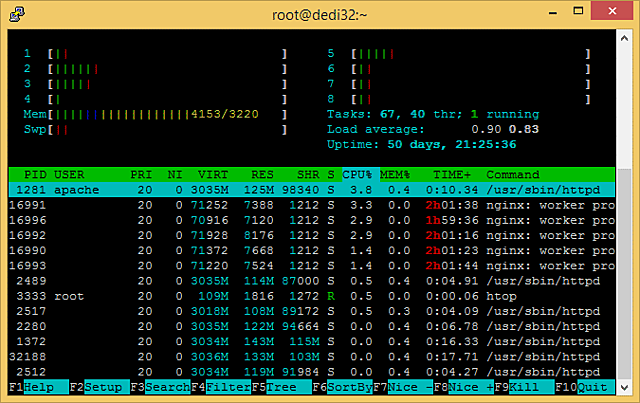Image resolution: width=640 pixels, height=403 pixels.
Task: Minimize the PuTTY window
Action: click(553, 11)
